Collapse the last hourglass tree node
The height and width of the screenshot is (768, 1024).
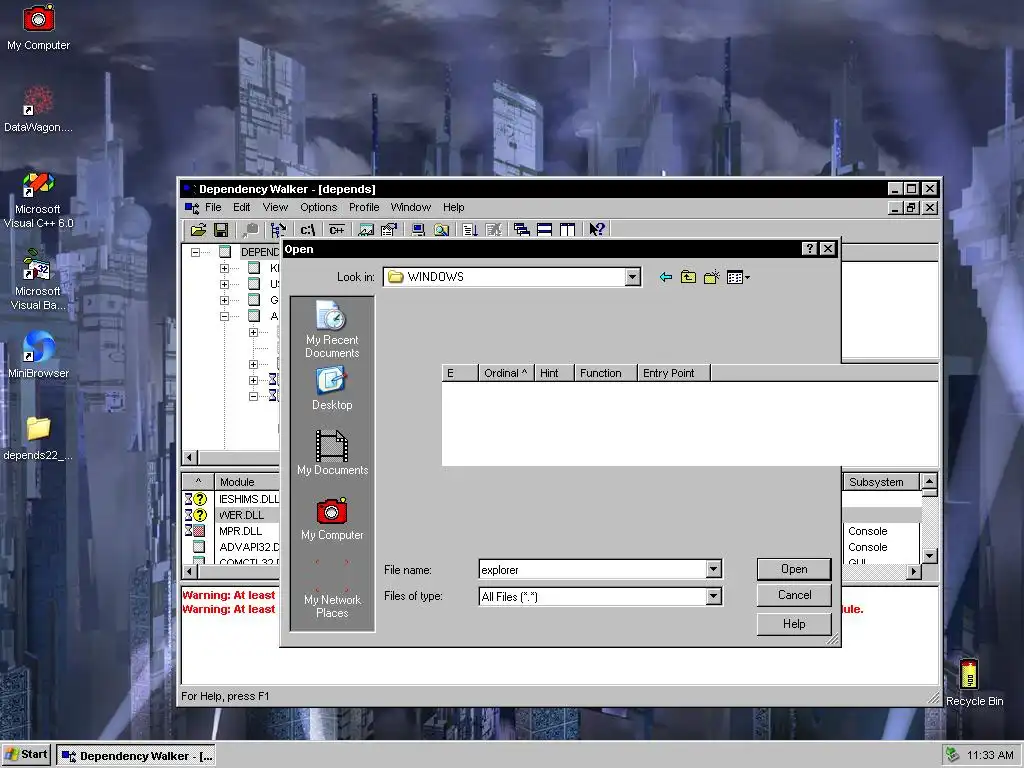click(x=253, y=396)
